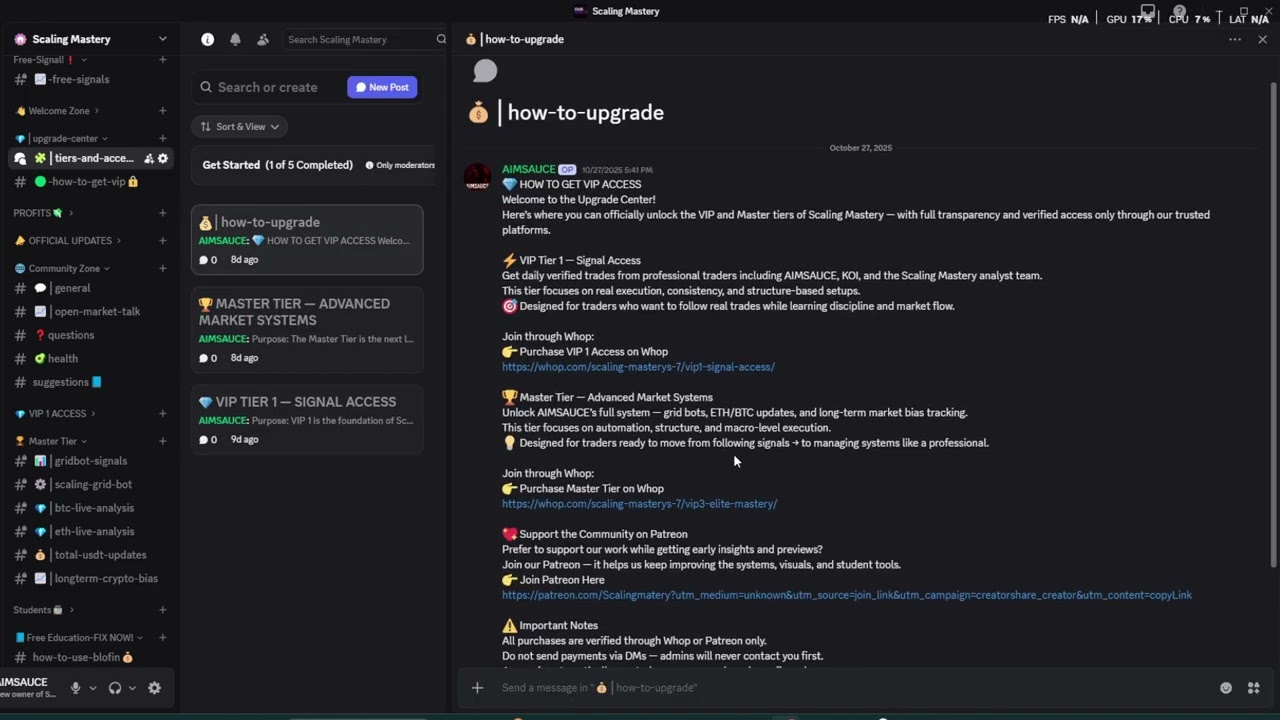Open vip3-elite-mastery Whop link
This screenshot has width=1280, height=720.
pos(639,504)
